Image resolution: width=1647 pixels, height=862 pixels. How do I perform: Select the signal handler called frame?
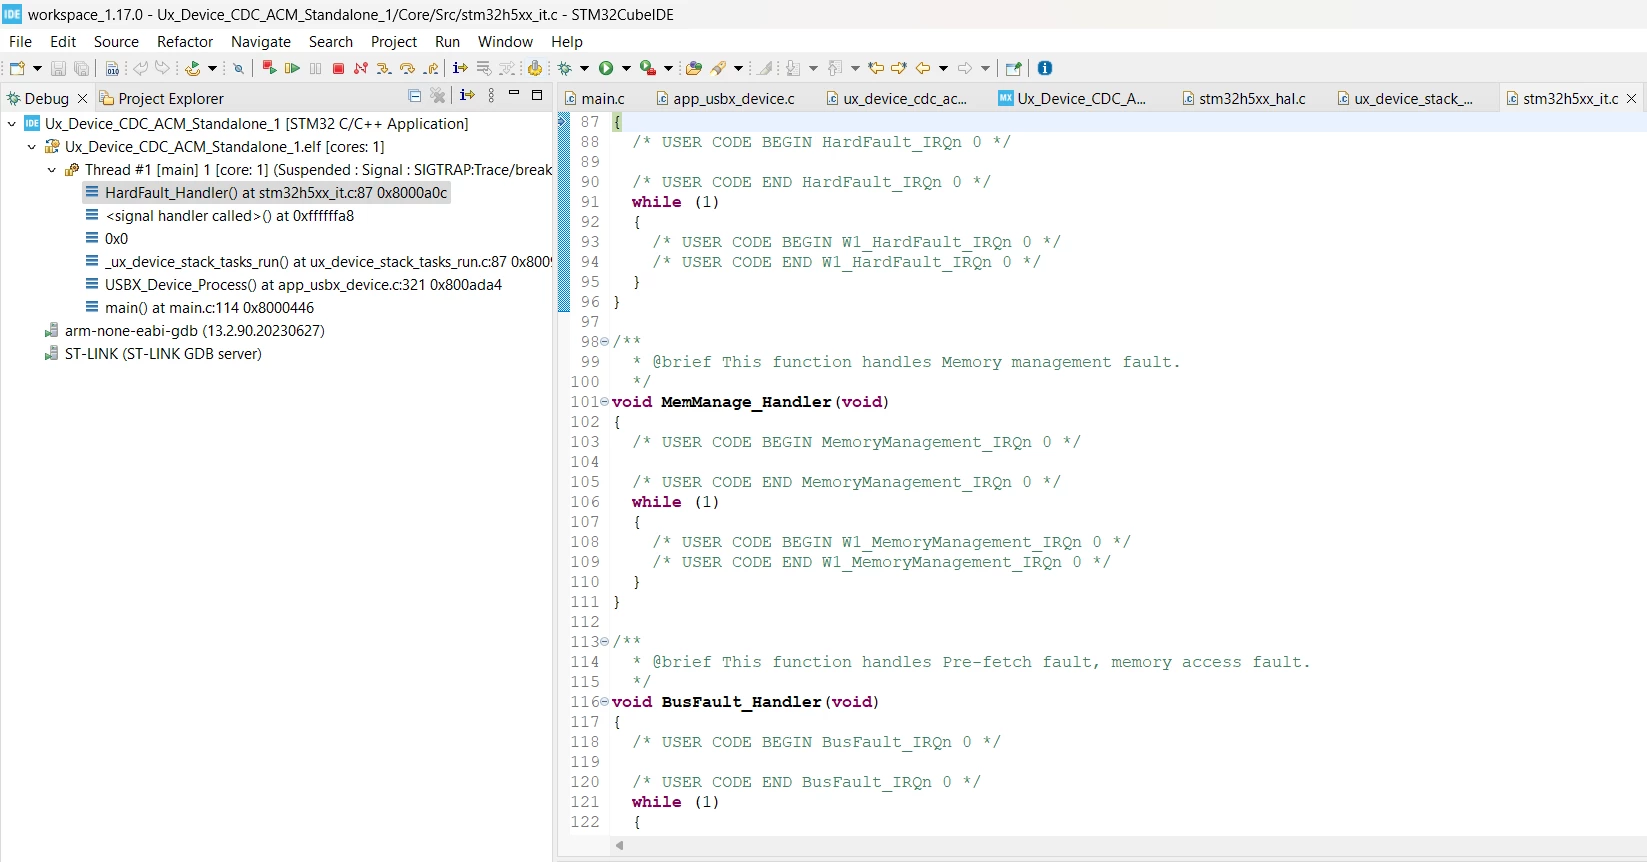click(220, 216)
